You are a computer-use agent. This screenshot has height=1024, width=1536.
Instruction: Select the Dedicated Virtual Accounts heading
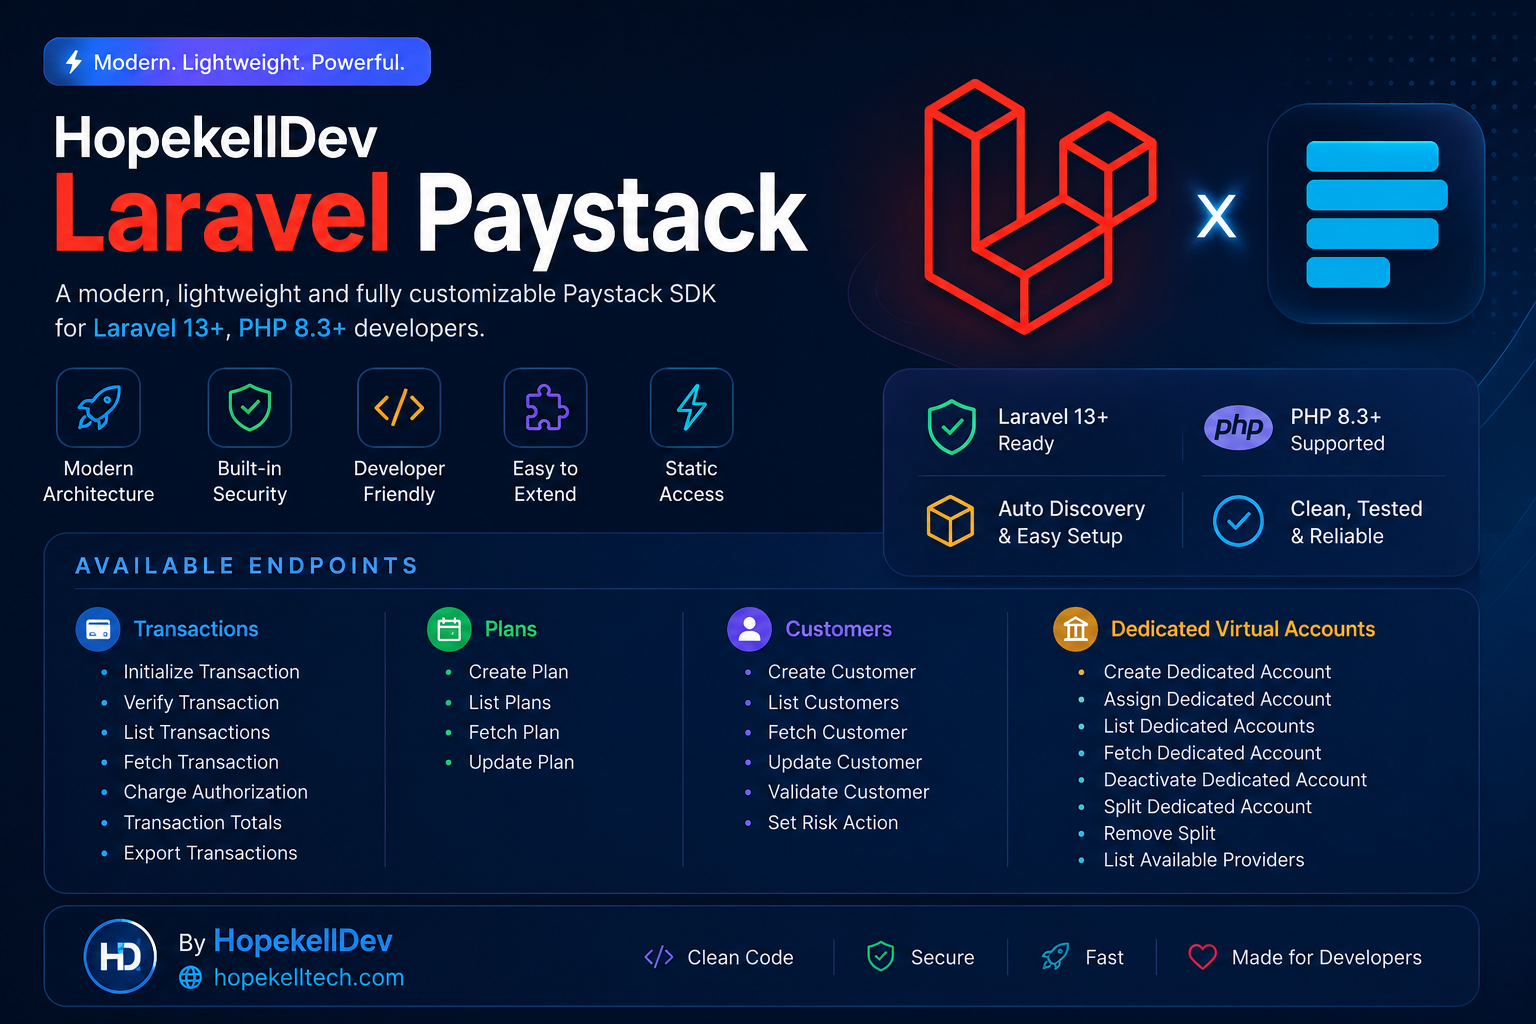1243,629
